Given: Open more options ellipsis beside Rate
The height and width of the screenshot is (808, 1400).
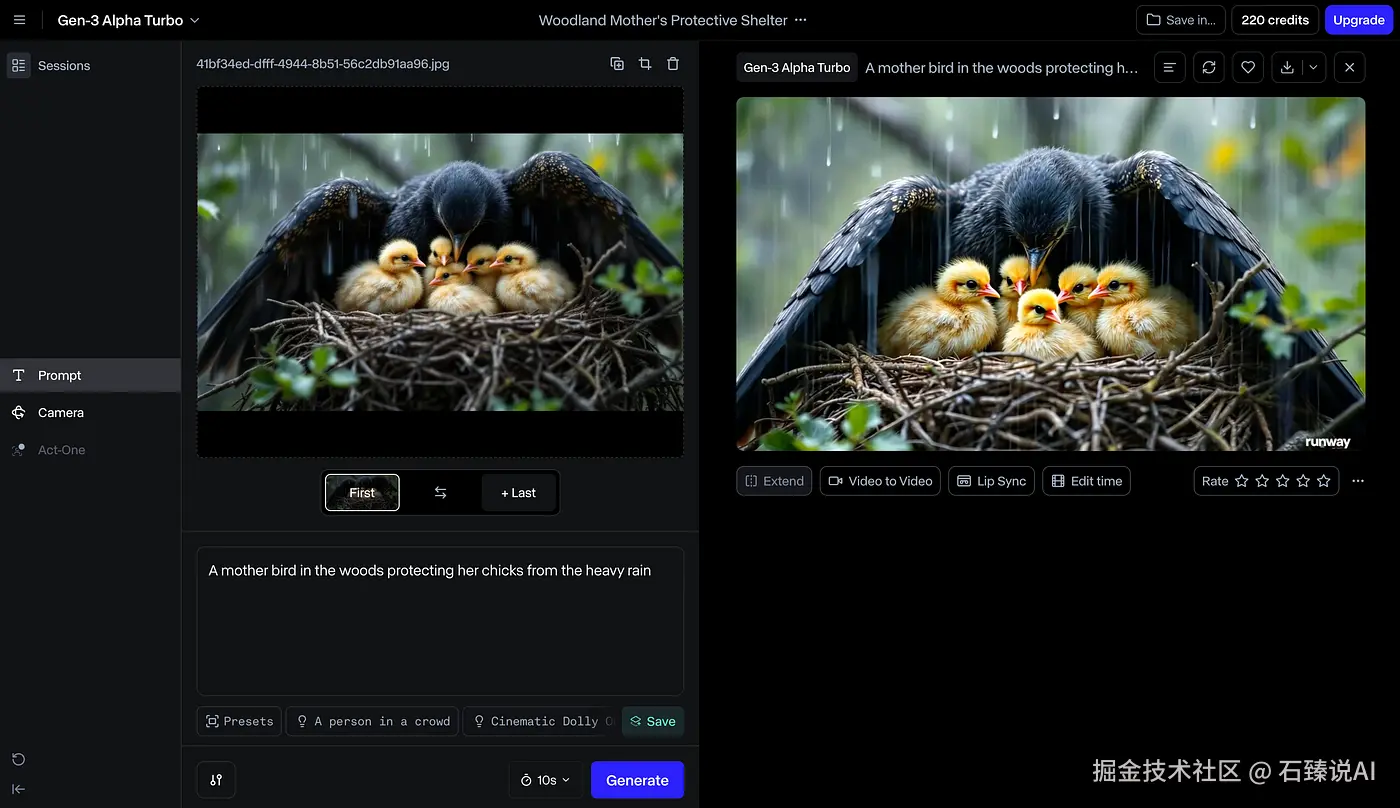Looking at the screenshot, I should point(1358,481).
